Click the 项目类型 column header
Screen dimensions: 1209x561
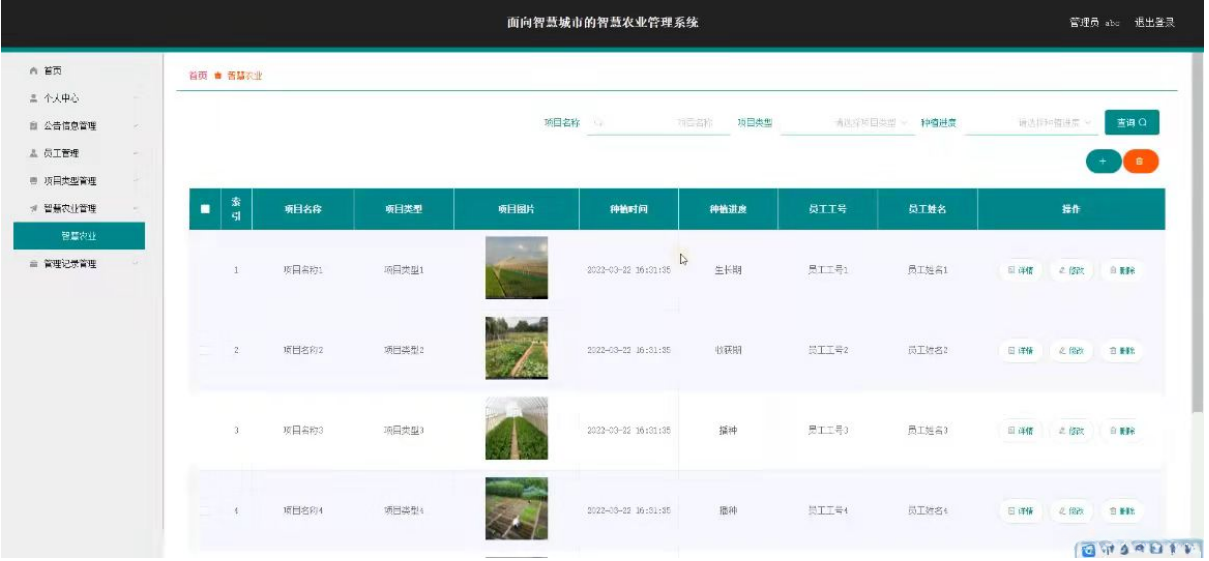(404, 210)
